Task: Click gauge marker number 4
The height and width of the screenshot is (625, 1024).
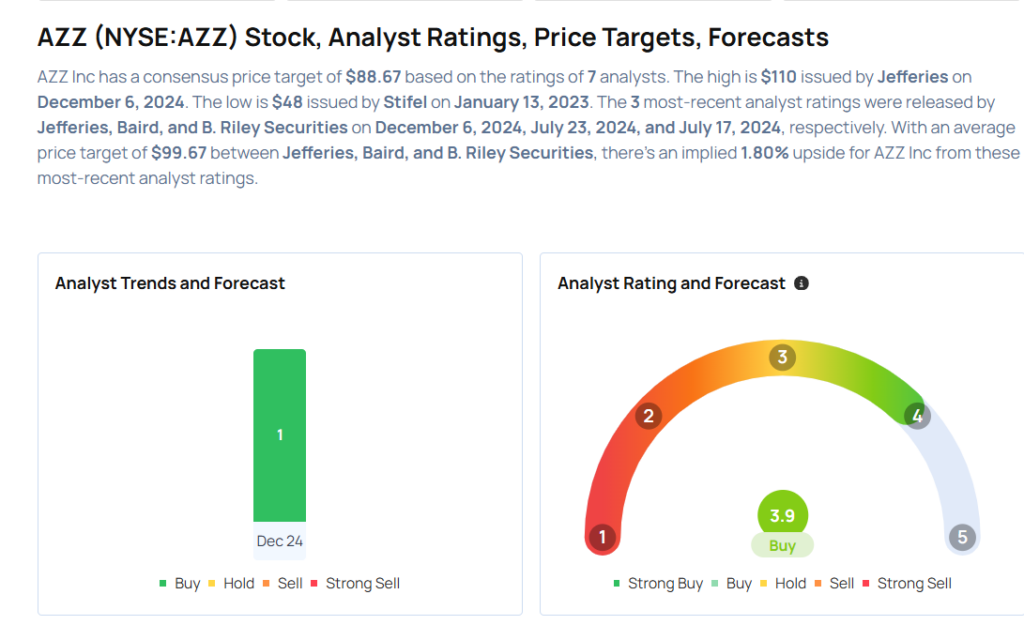Action: (x=916, y=416)
